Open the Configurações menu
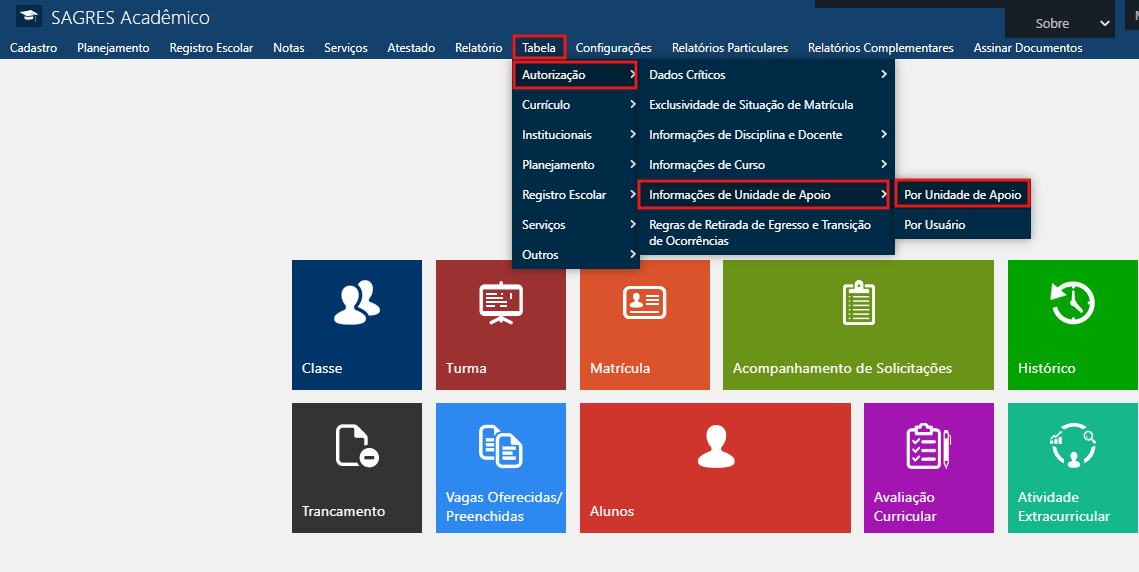The width and height of the screenshot is (1139, 572). pos(614,48)
